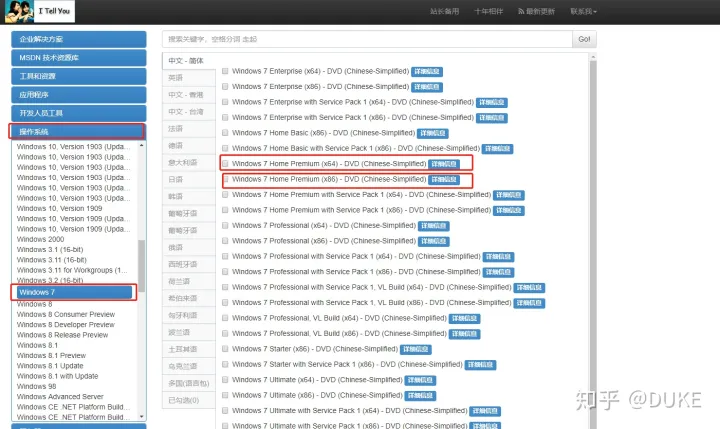The image size is (720, 429).
Task: Switch to the 中文 - 简体 language tab
Action: pos(189,61)
